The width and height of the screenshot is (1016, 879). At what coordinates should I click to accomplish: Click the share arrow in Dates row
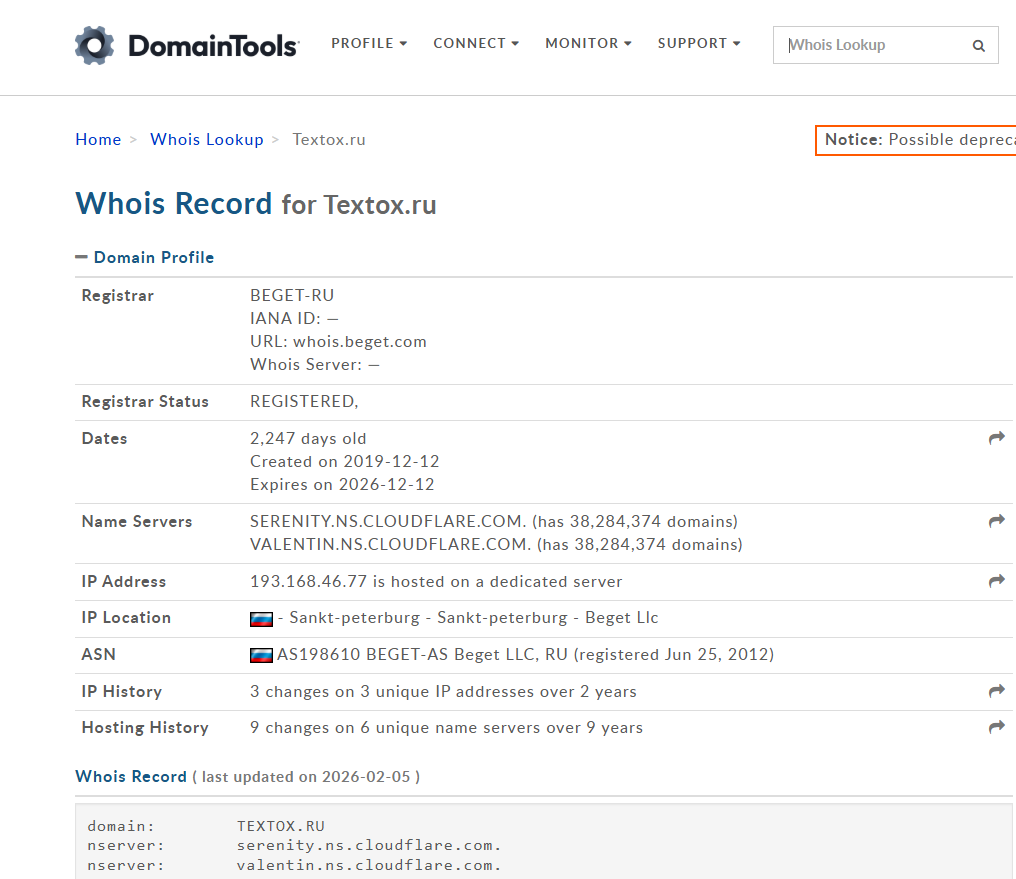997,438
